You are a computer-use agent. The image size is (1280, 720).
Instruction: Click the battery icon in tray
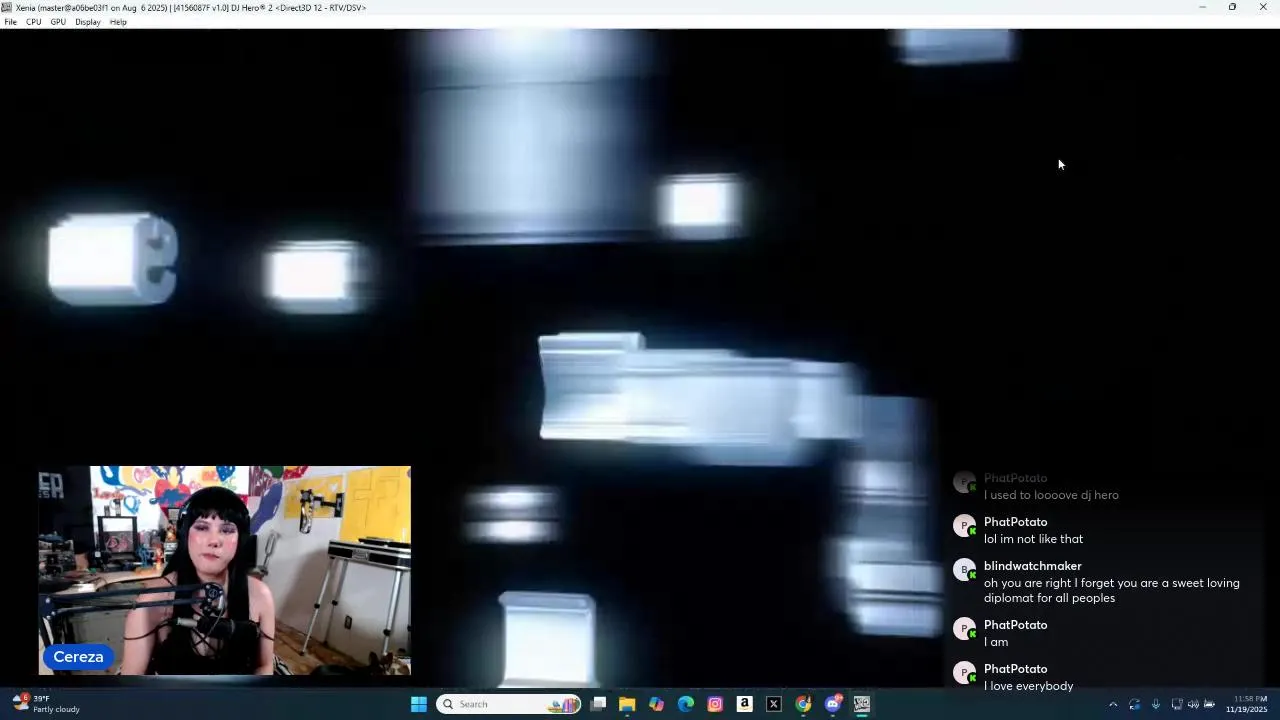1209,704
